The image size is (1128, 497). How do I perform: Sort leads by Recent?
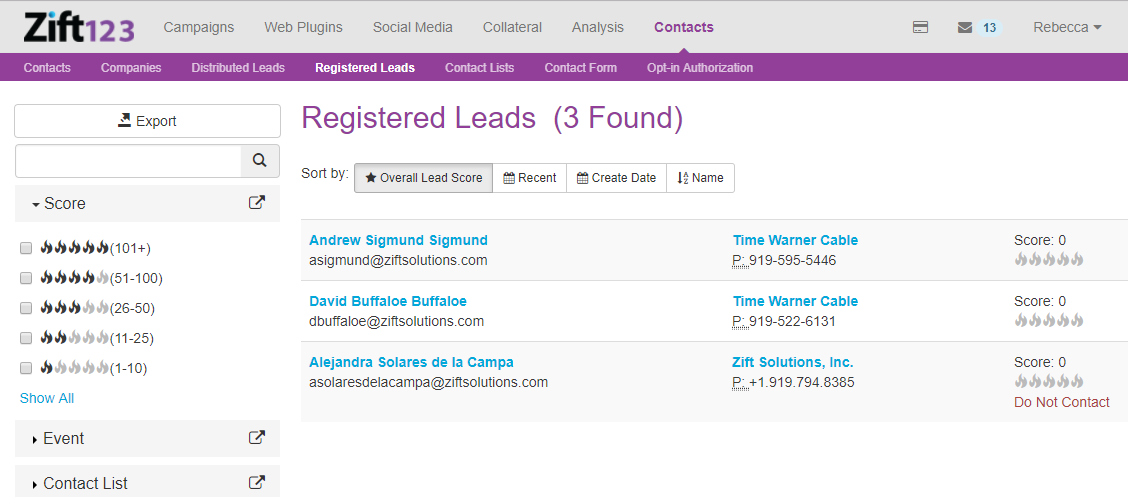tap(529, 178)
